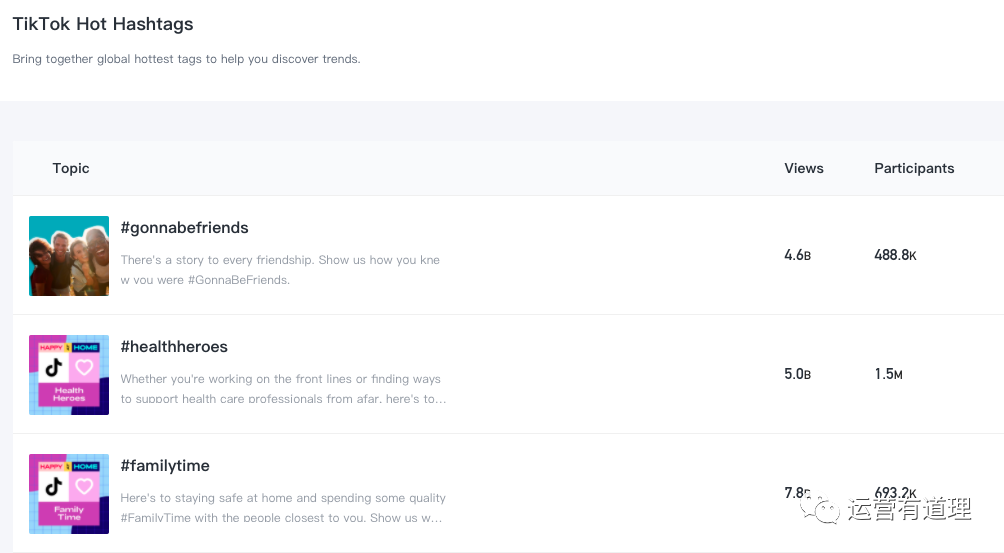Click the WeChat logo icon in the watermark
This screenshot has width=1004, height=553.
pos(820,508)
